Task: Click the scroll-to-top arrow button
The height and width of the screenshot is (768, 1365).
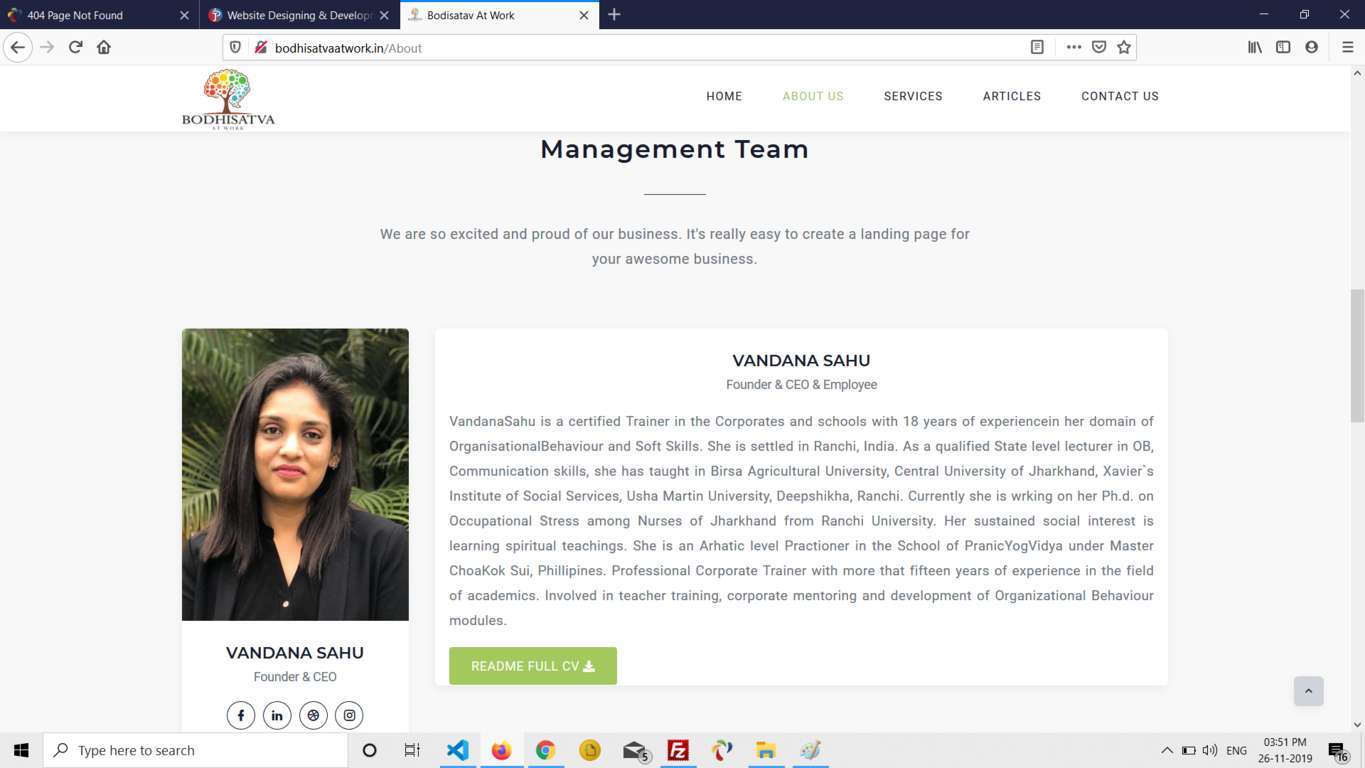Action: pyautogui.click(x=1308, y=691)
